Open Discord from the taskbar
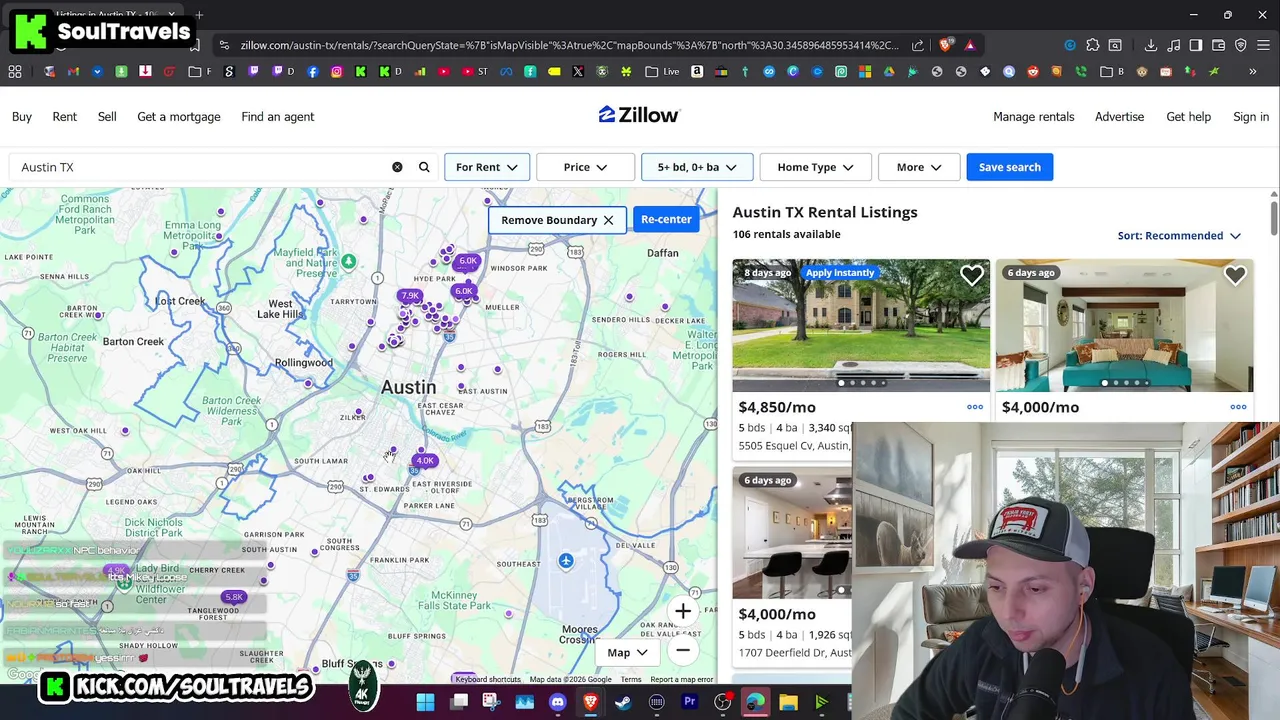This screenshot has width=1280, height=720. 557,702
